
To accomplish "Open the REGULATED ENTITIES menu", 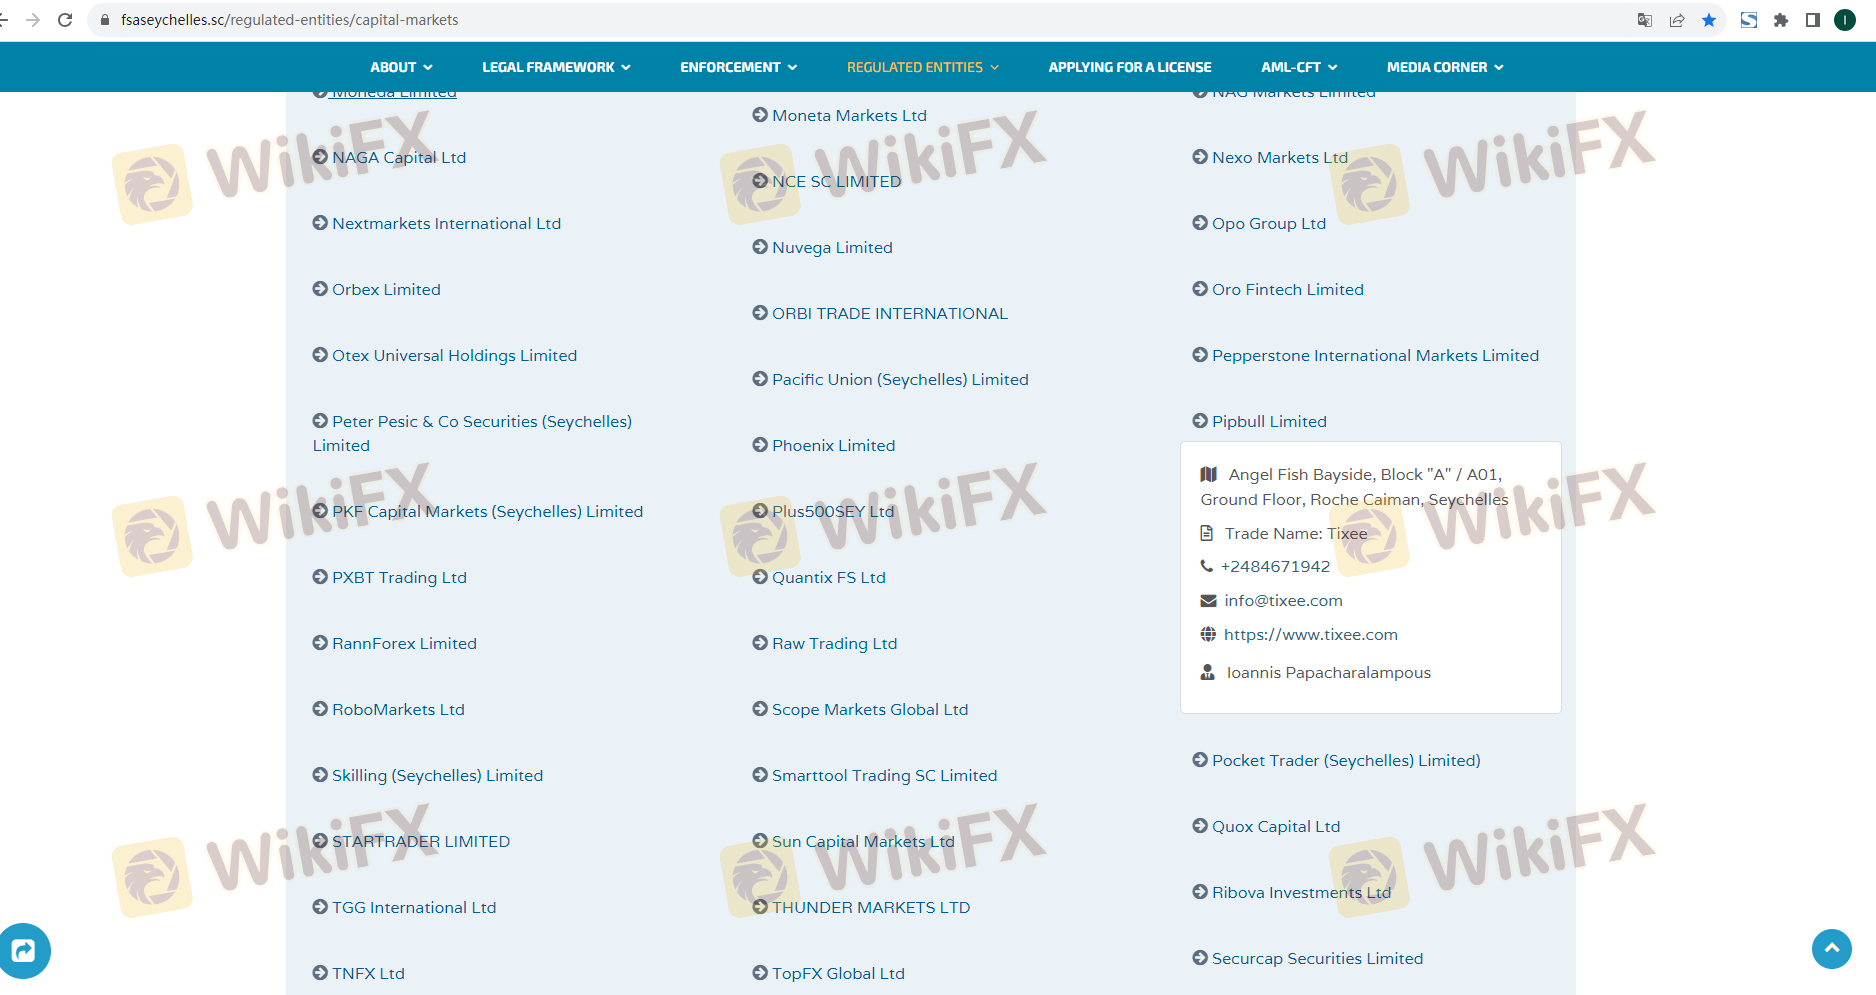I will 922,67.
